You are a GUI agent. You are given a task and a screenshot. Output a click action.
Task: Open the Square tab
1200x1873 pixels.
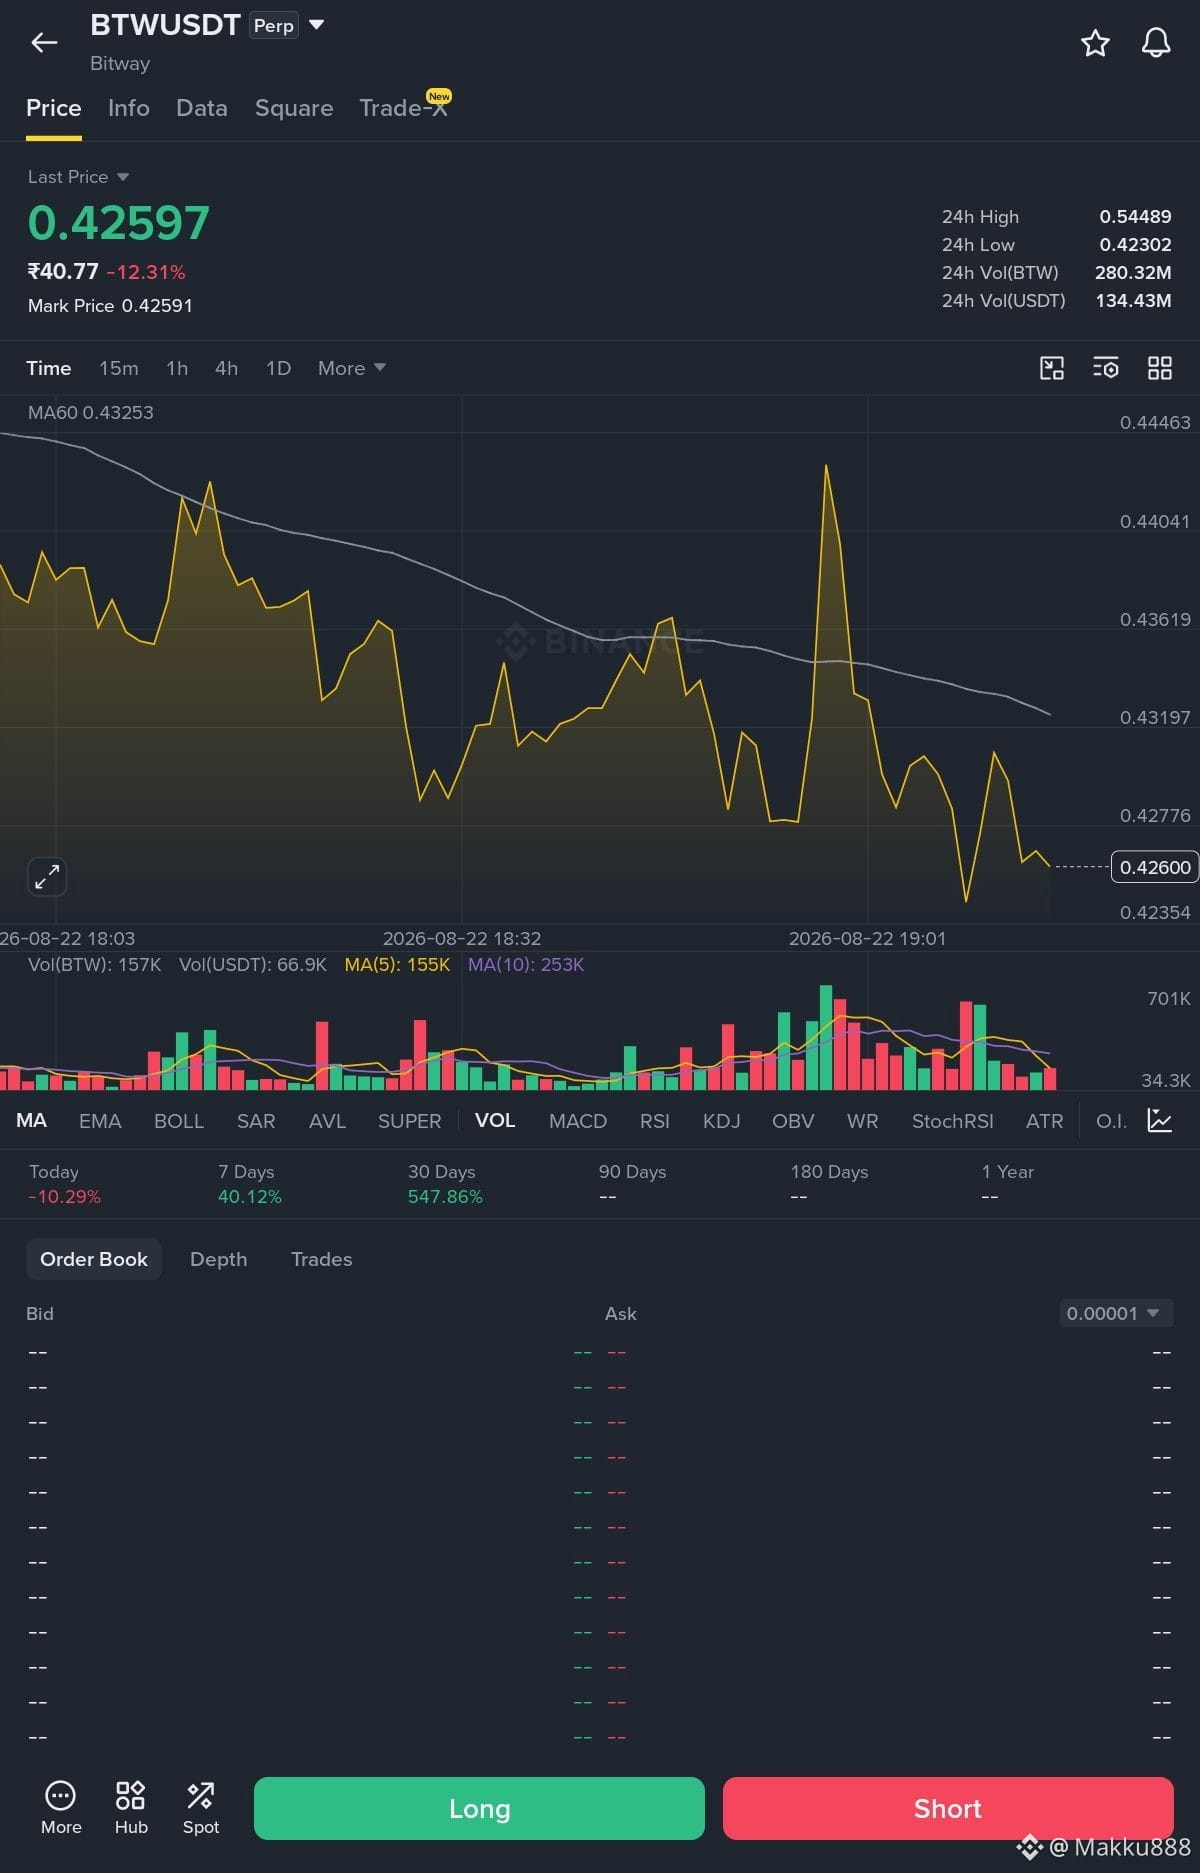pyautogui.click(x=294, y=108)
